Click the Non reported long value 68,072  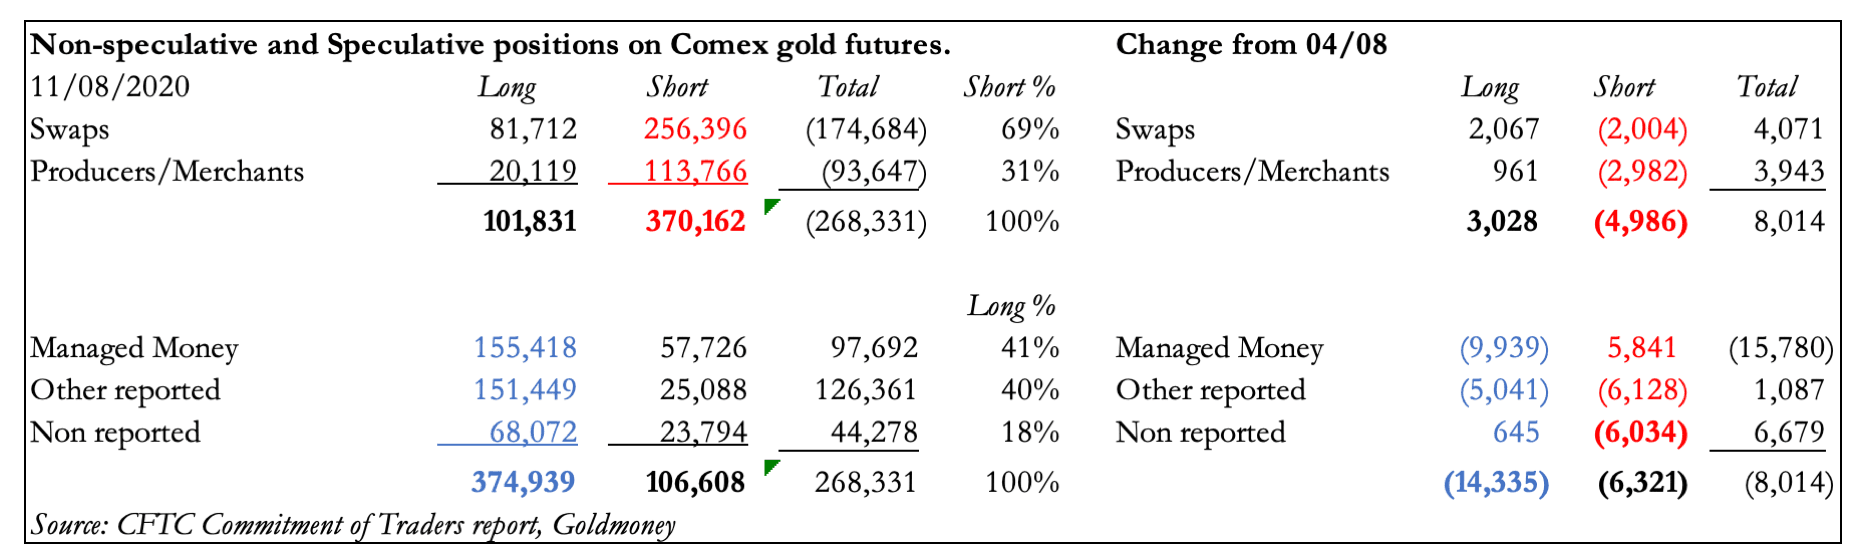pyautogui.click(x=532, y=432)
